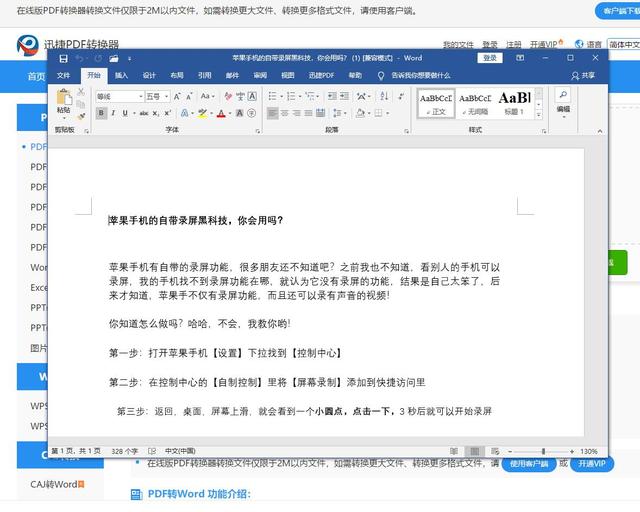This screenshot has width=640, height=512.
Task: Switch to the 设计 Design tab
Action: tap(149, 76)
